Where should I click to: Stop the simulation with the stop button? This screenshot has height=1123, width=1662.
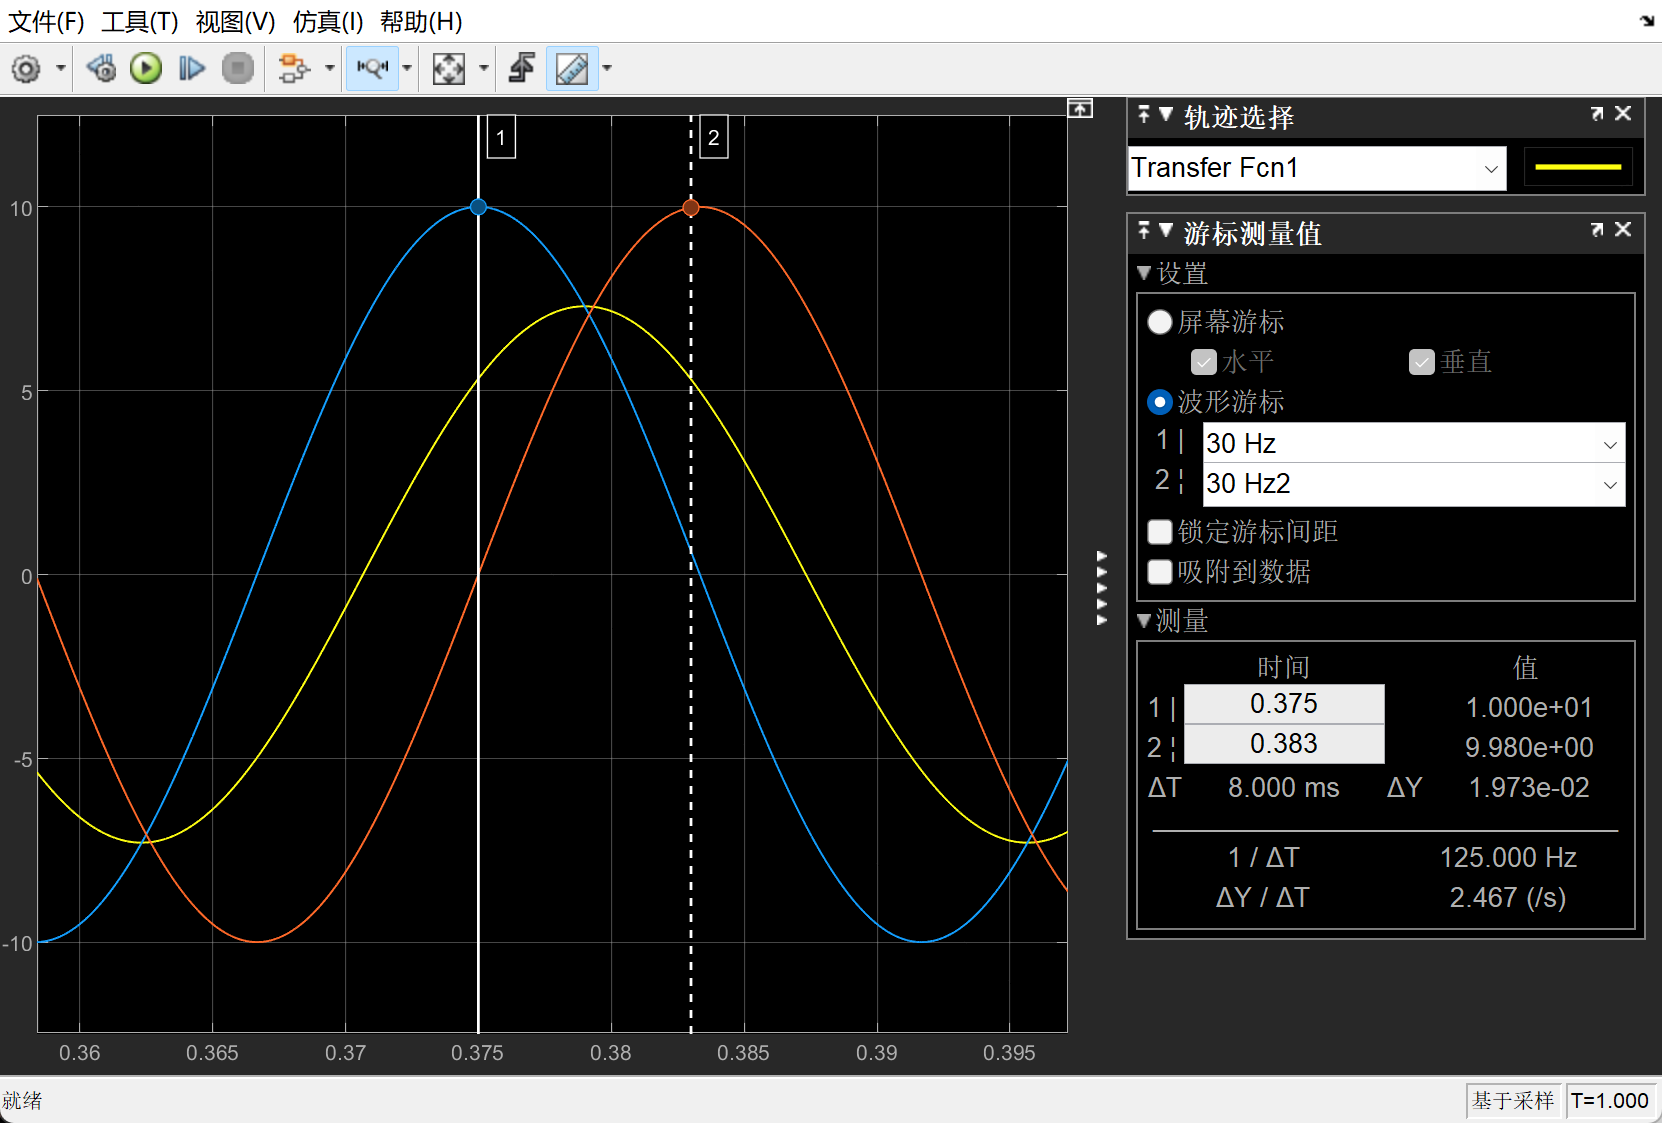[x=237, y=69]
